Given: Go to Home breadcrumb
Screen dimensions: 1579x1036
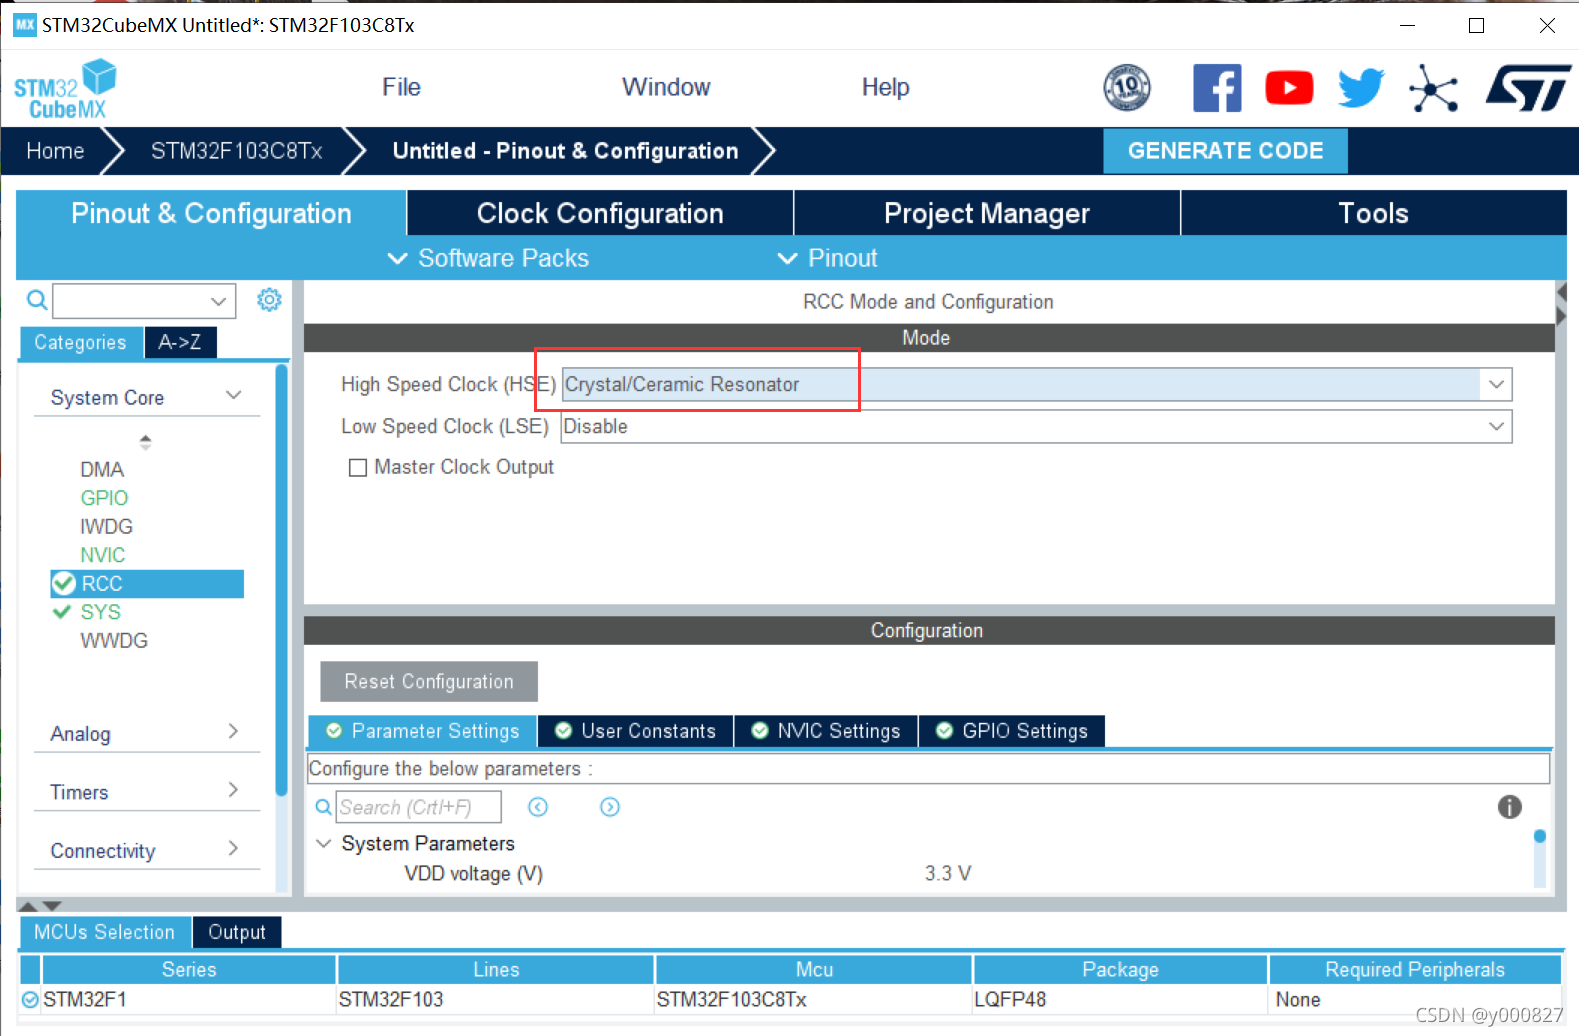Looking at the screenshot, I should click(x=56, y=151).
